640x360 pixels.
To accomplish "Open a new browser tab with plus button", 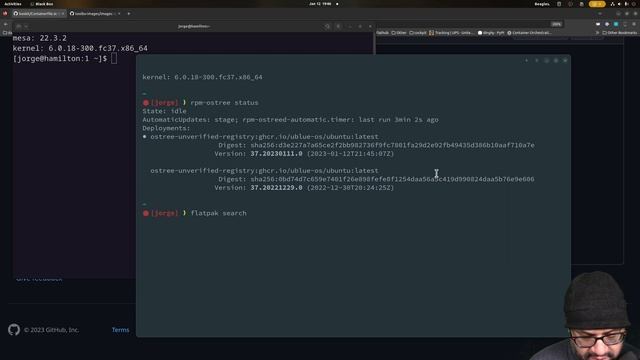I will pos(129,13).
